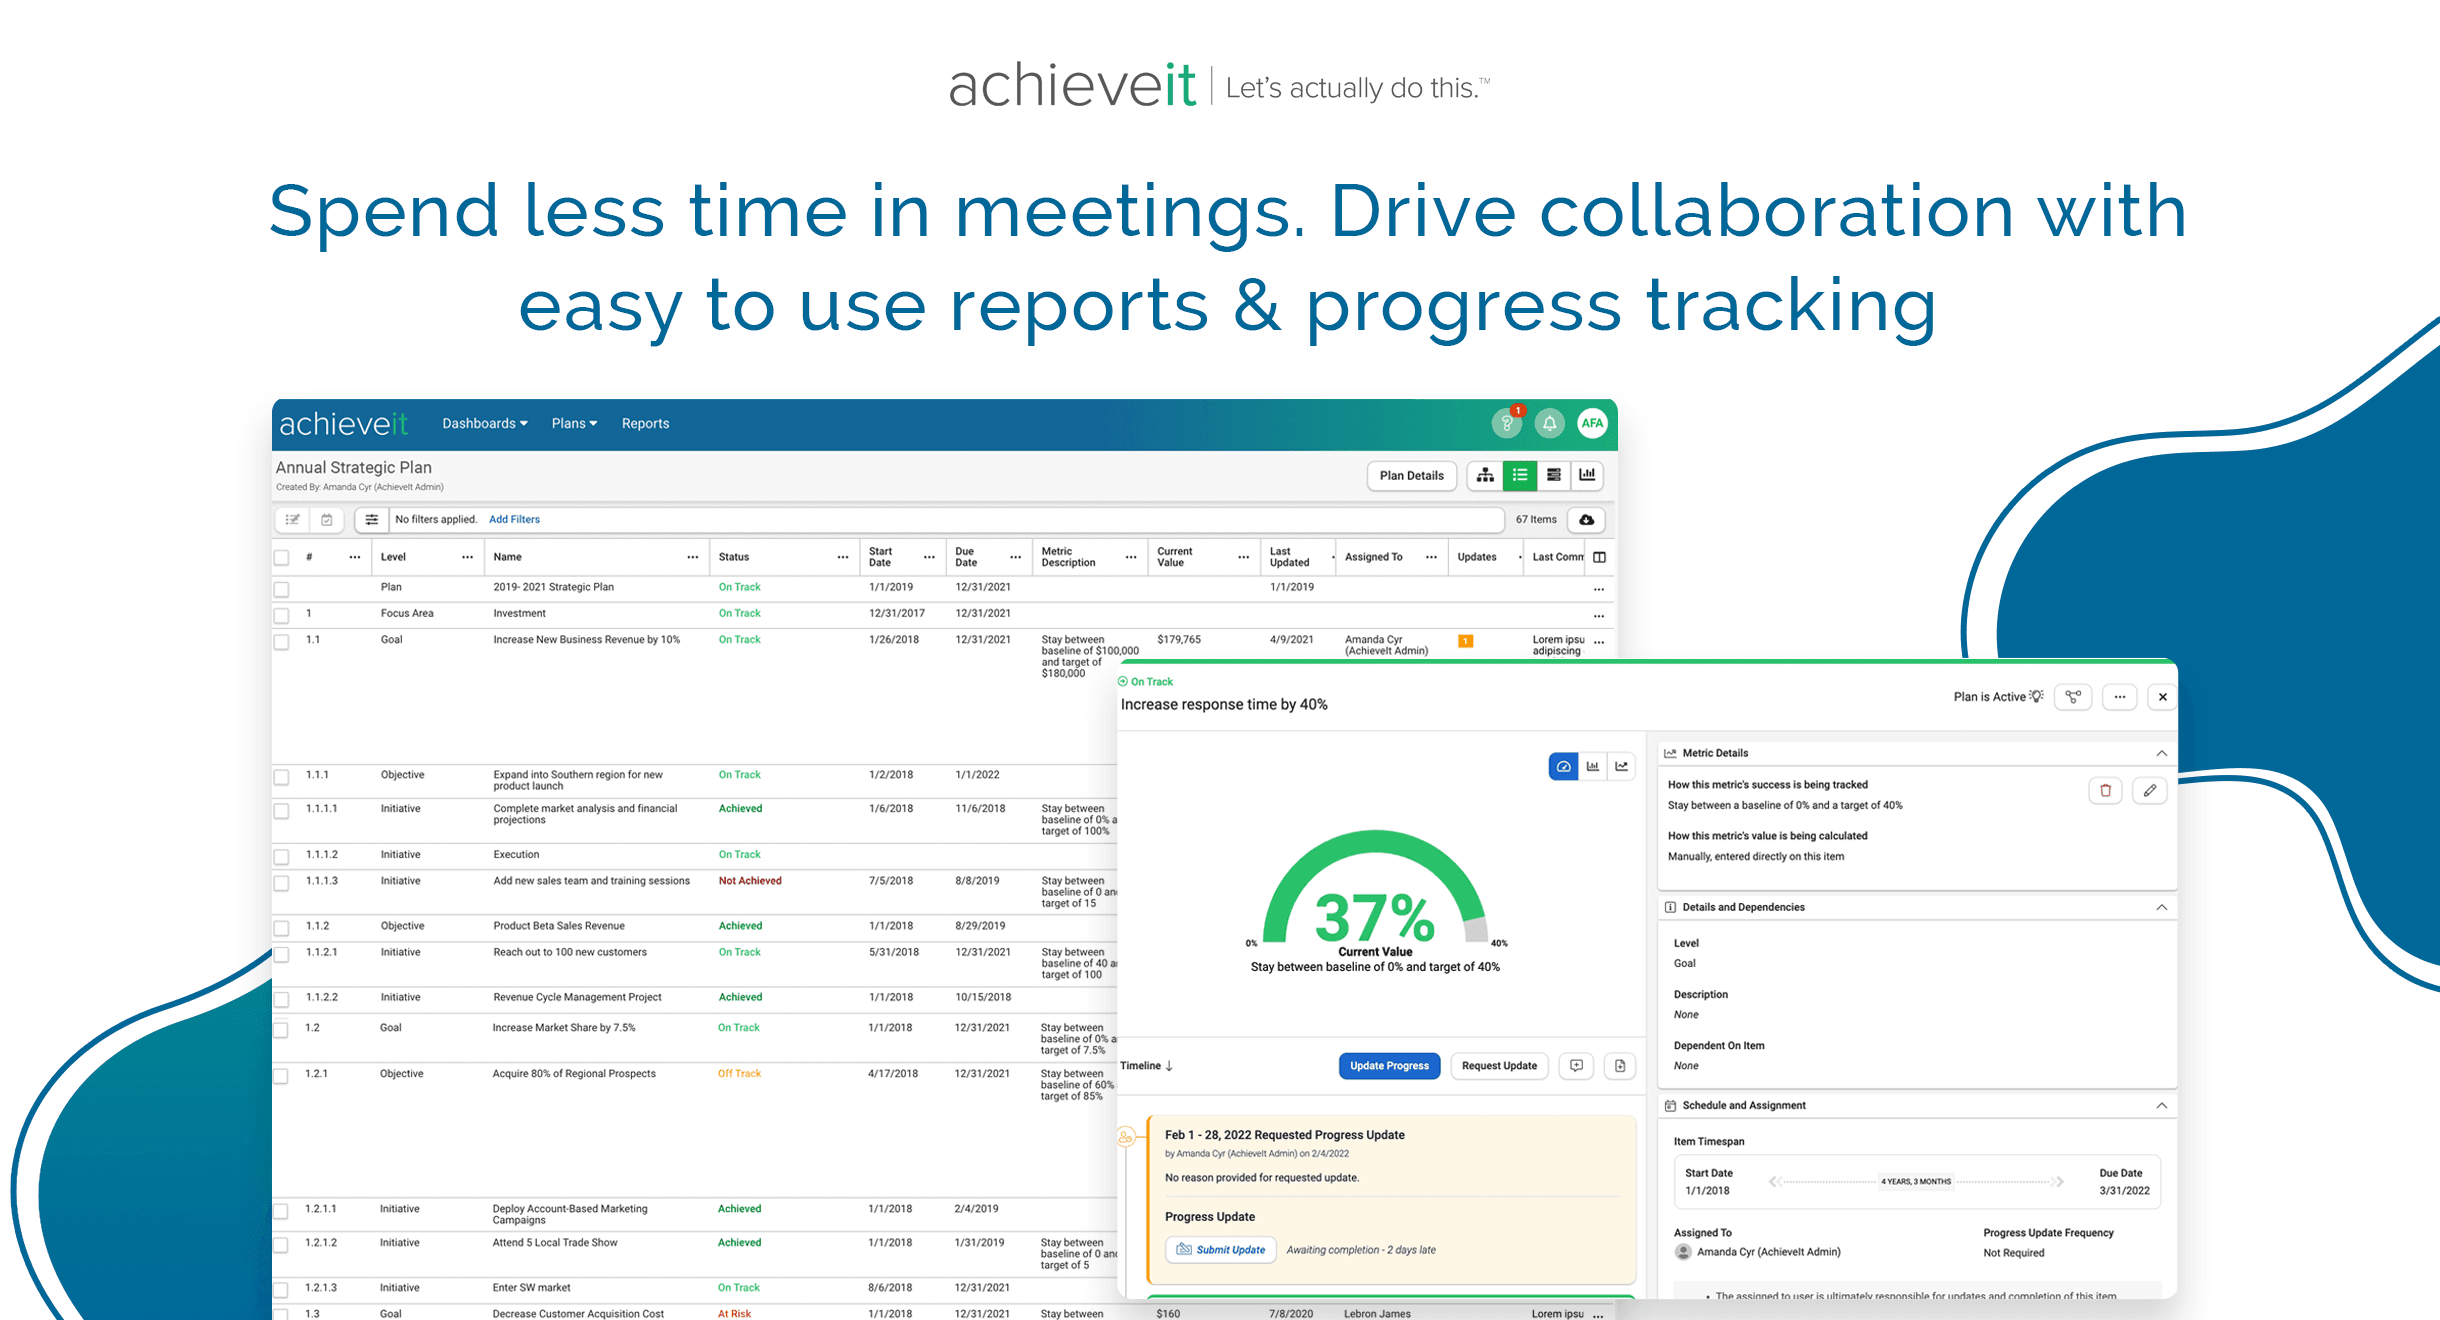Switch to the tree hierarchy view icon

point(1485,475)
